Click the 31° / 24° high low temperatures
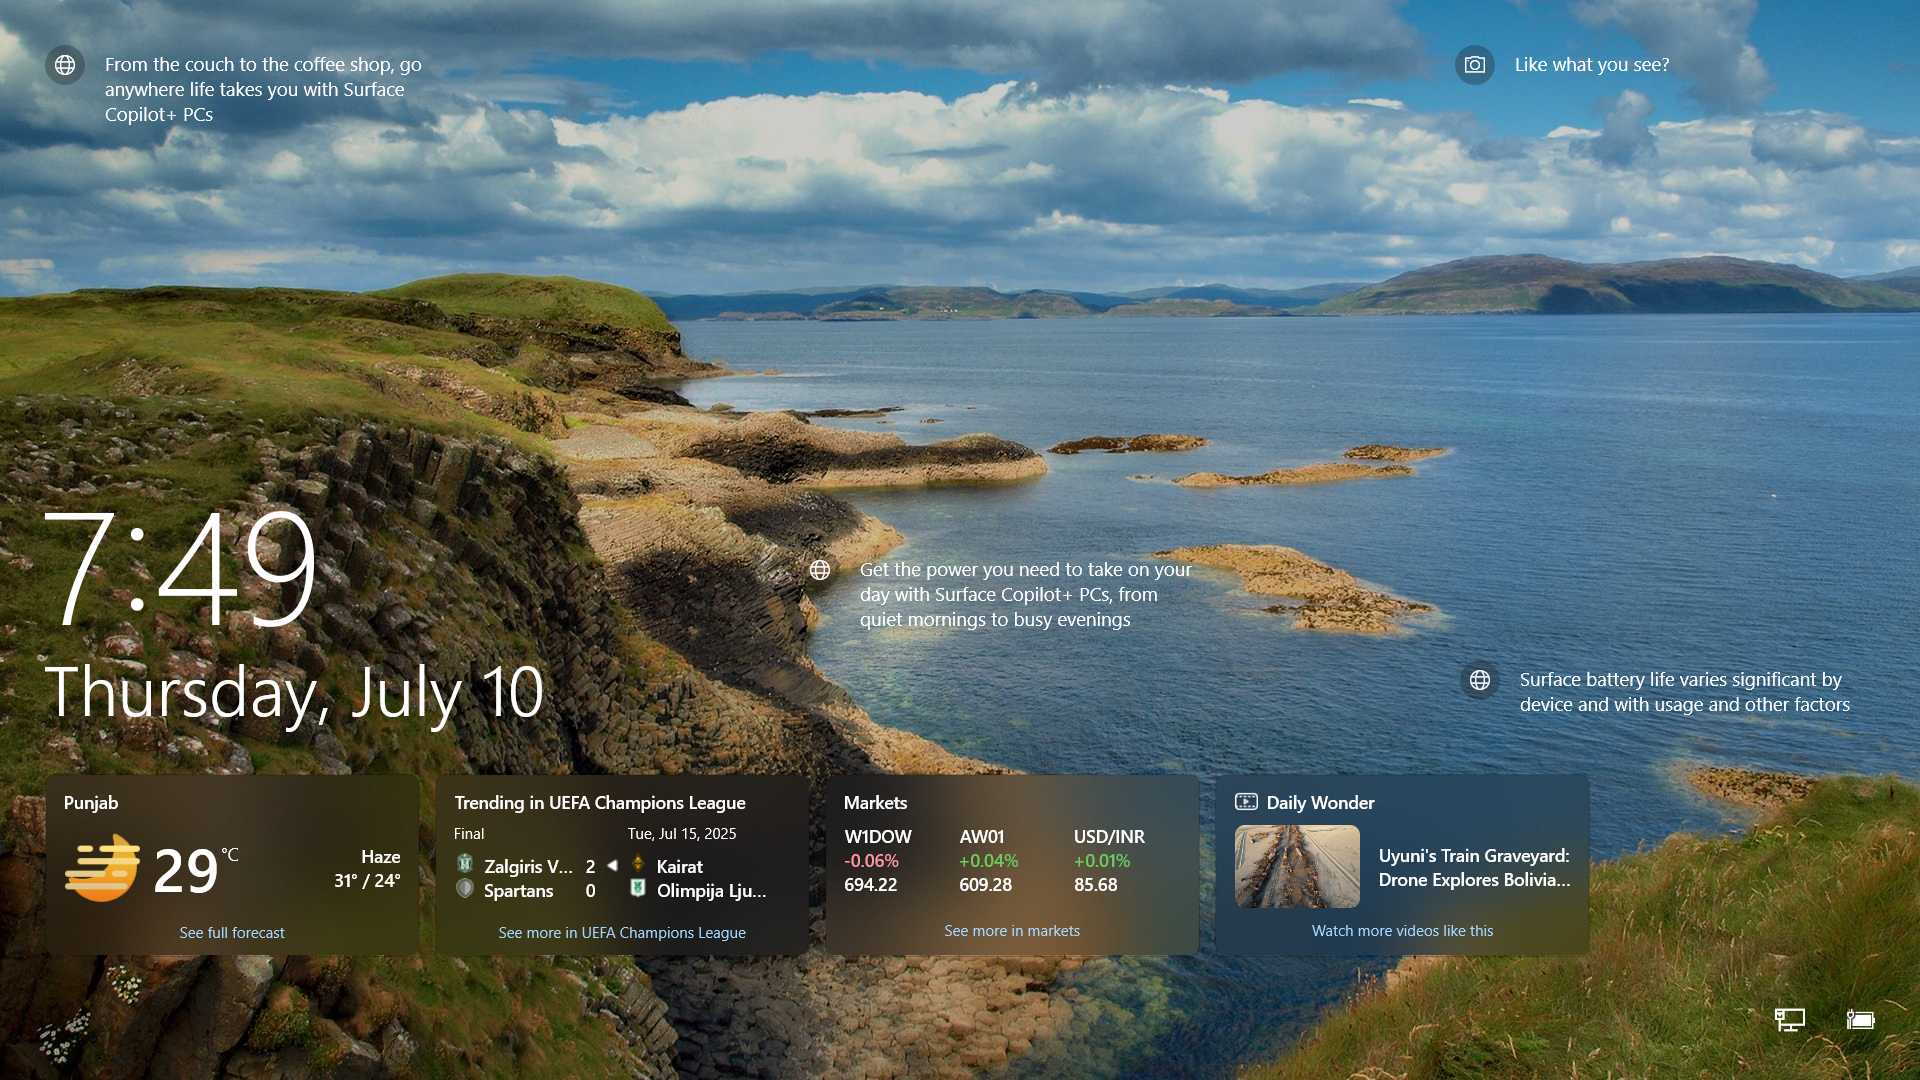 (x=367, y=880)
